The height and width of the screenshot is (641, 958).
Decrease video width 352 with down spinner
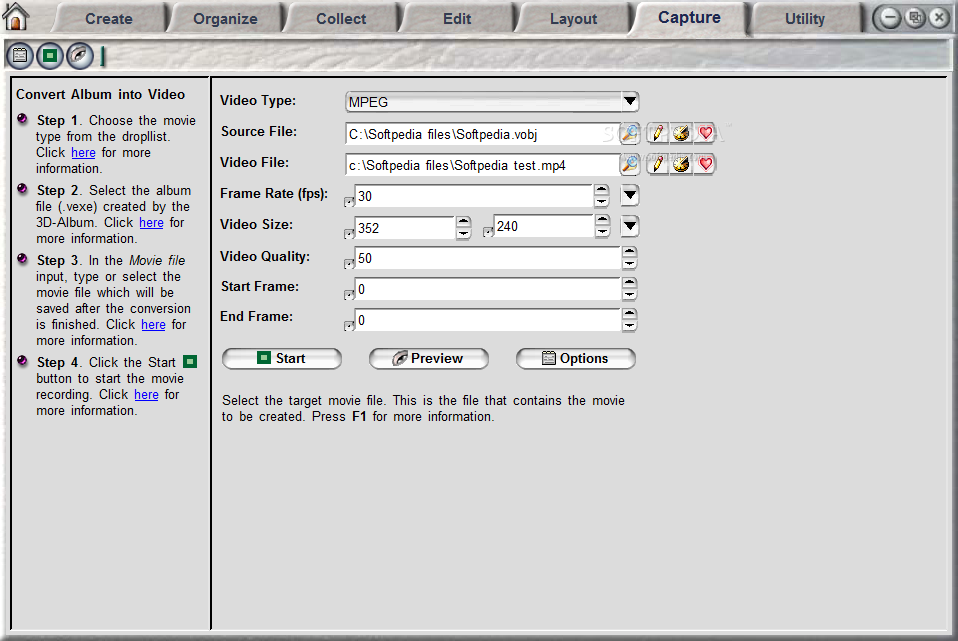click(464, 233)
